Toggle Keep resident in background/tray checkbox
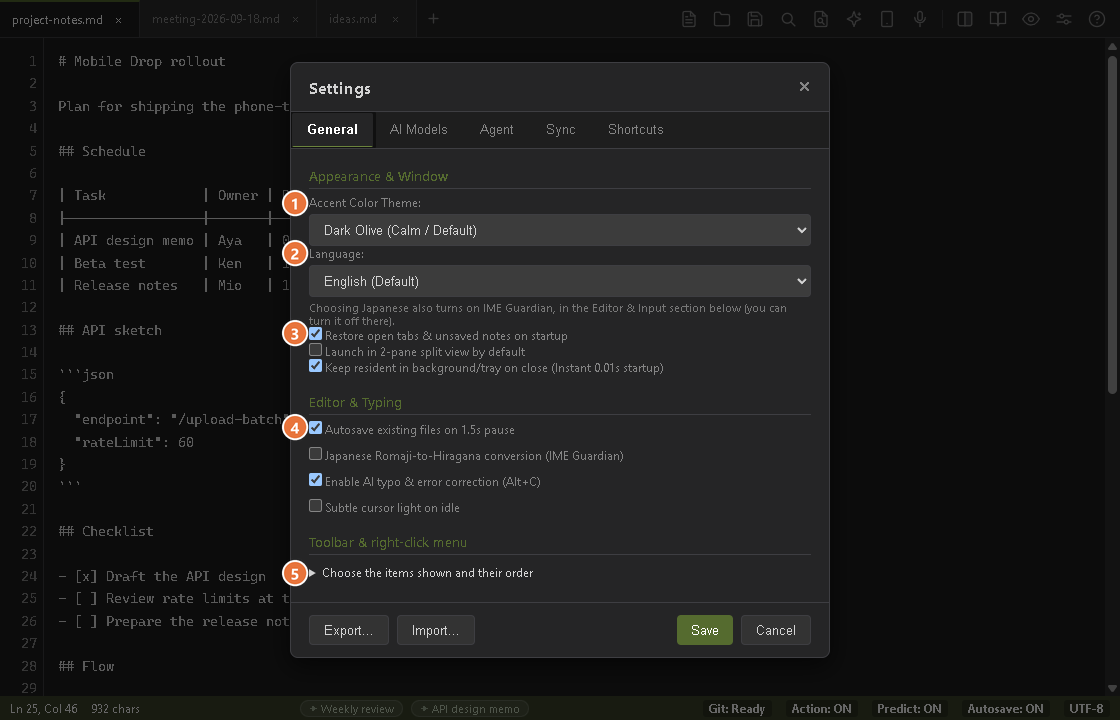 pos(315,366)
